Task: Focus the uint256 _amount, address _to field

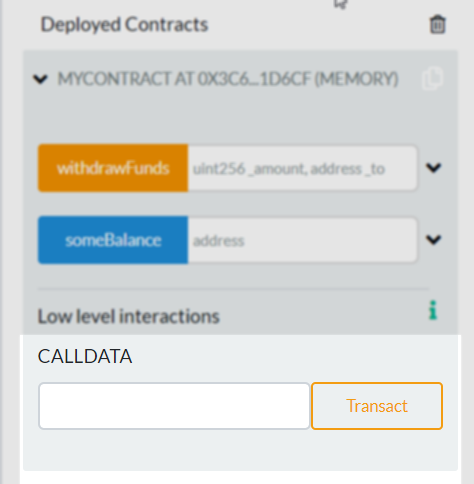Action: (302, 168)
